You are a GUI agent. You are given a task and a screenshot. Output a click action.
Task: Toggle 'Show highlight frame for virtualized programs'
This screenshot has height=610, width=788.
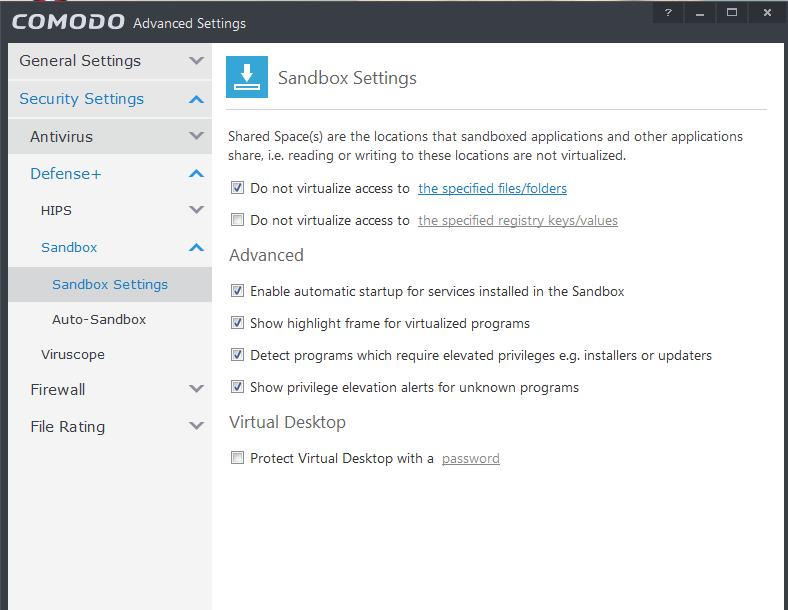237,323
